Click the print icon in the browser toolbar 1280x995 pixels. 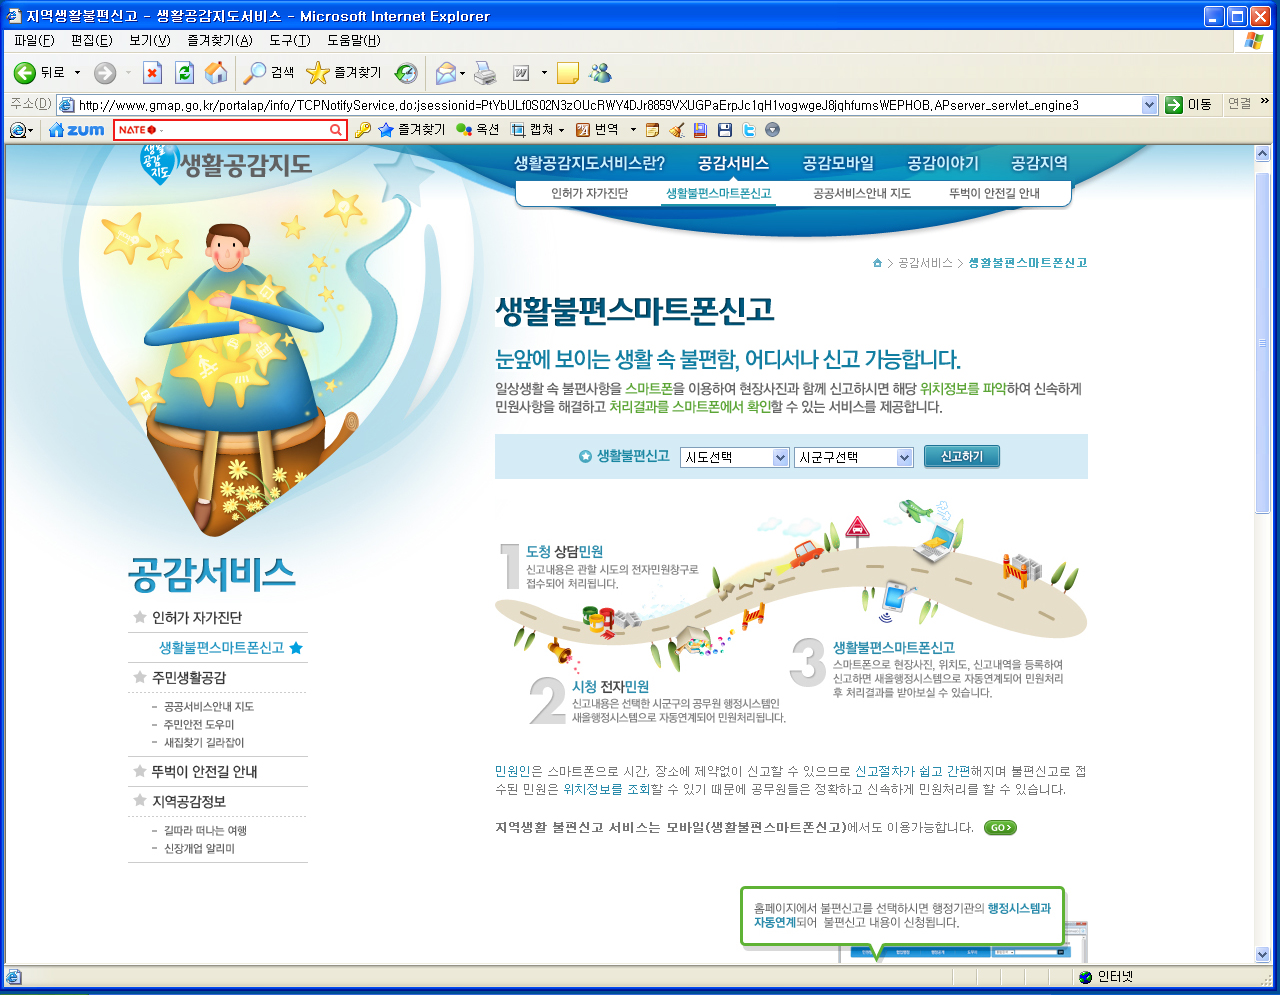484,72
